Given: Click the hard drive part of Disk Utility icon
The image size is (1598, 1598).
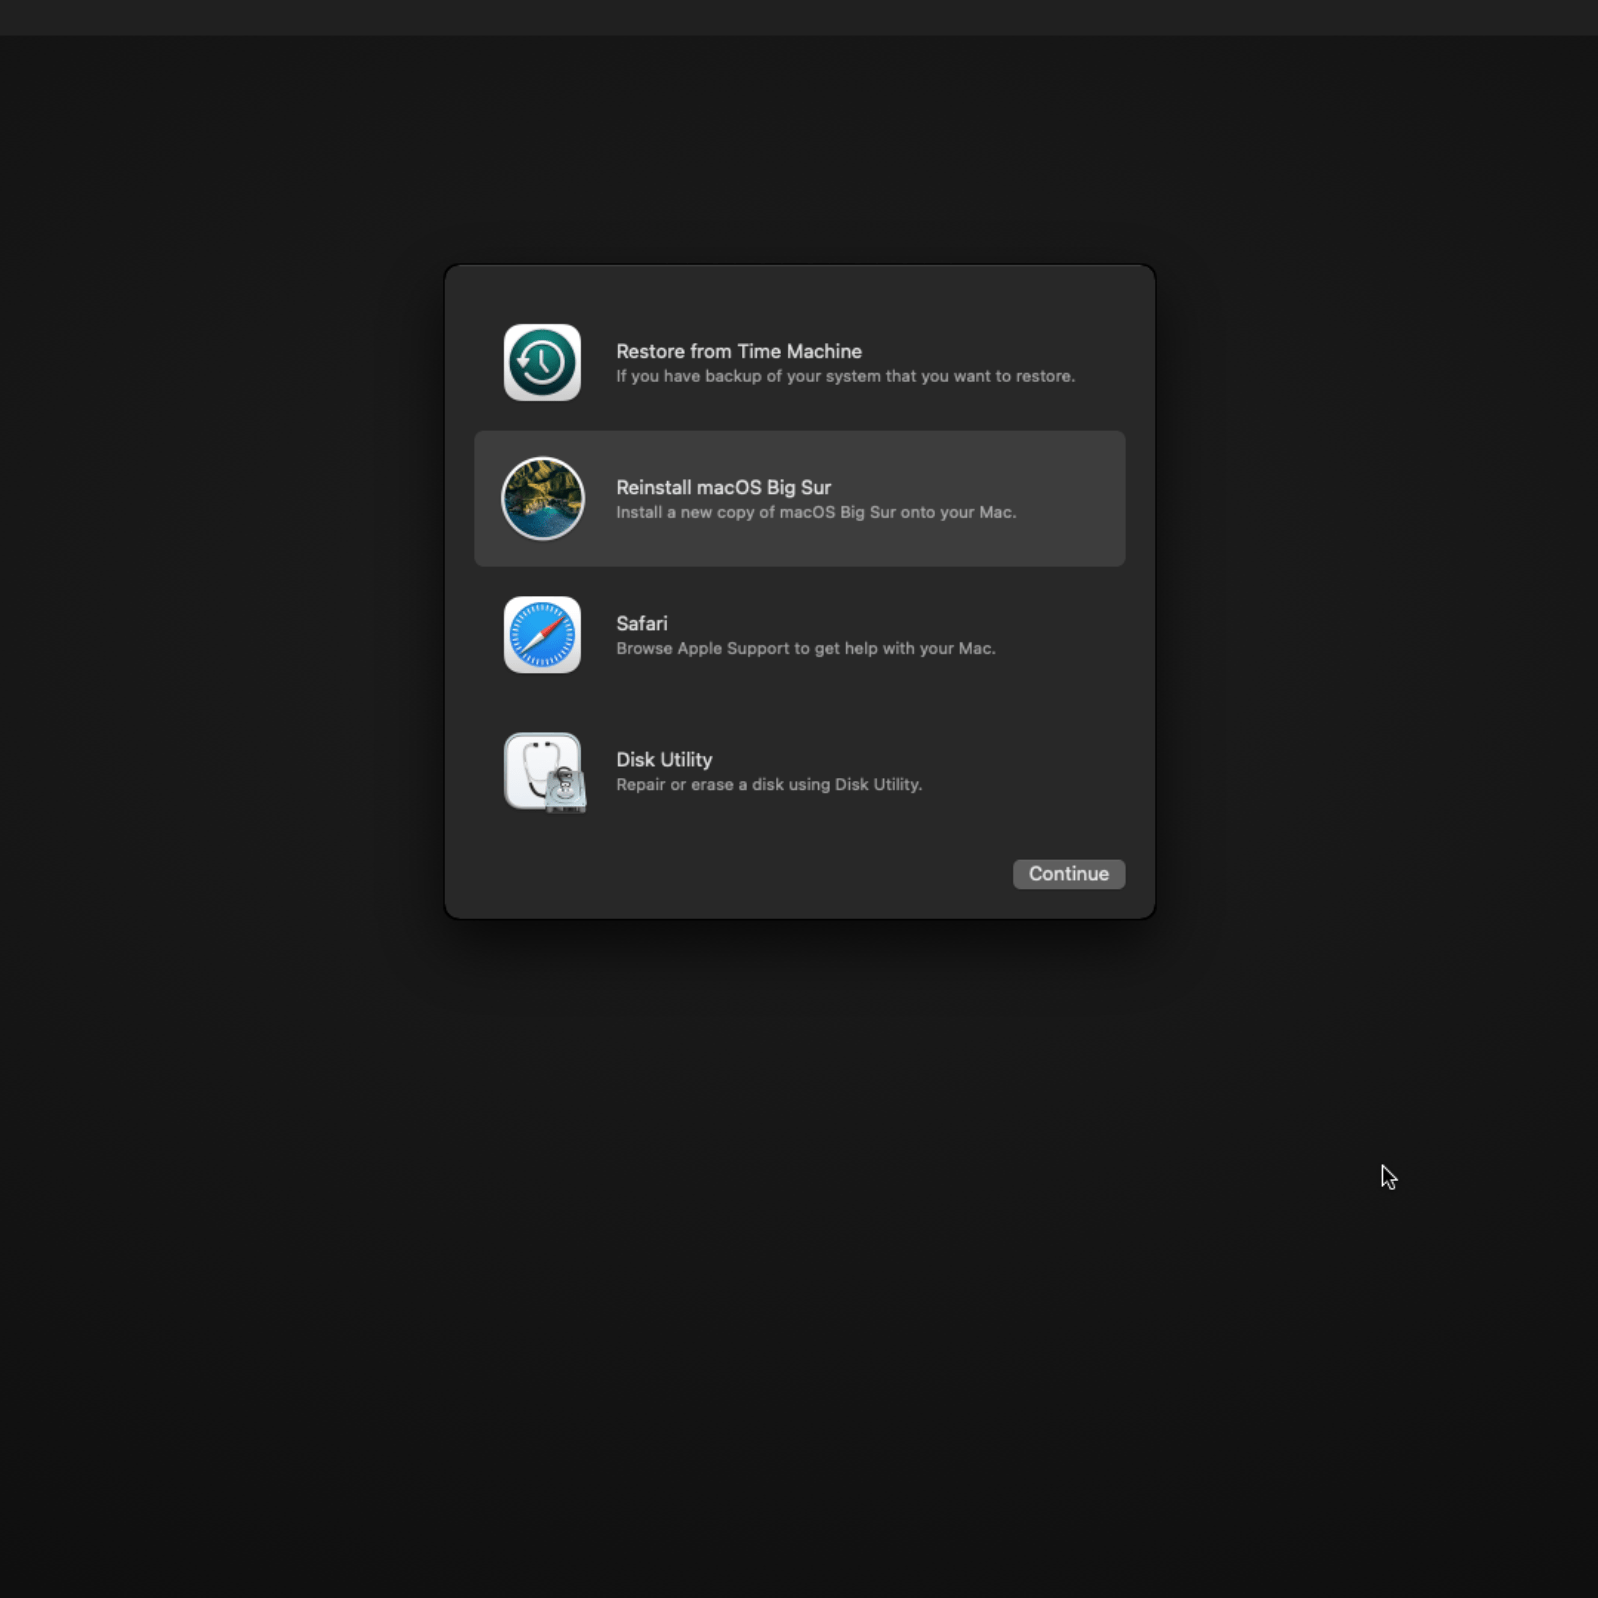Looking at the screenshot, I should (567, 792).
